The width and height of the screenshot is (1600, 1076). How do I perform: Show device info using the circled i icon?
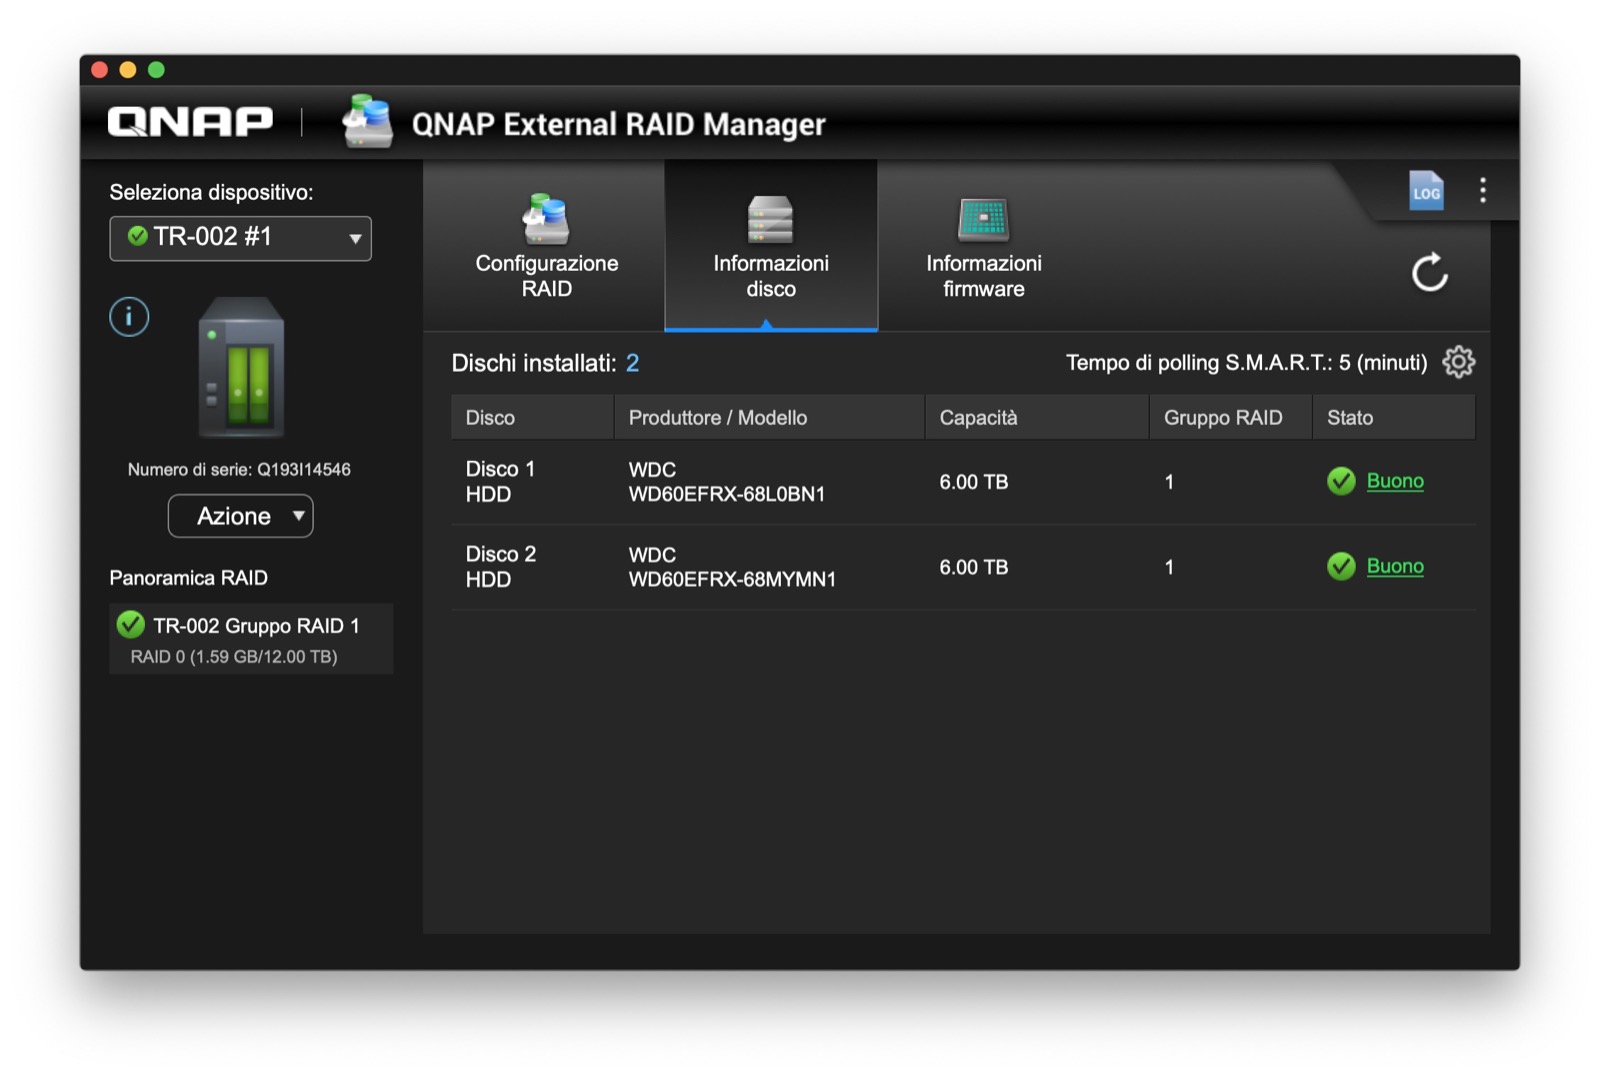click(129, 317)
